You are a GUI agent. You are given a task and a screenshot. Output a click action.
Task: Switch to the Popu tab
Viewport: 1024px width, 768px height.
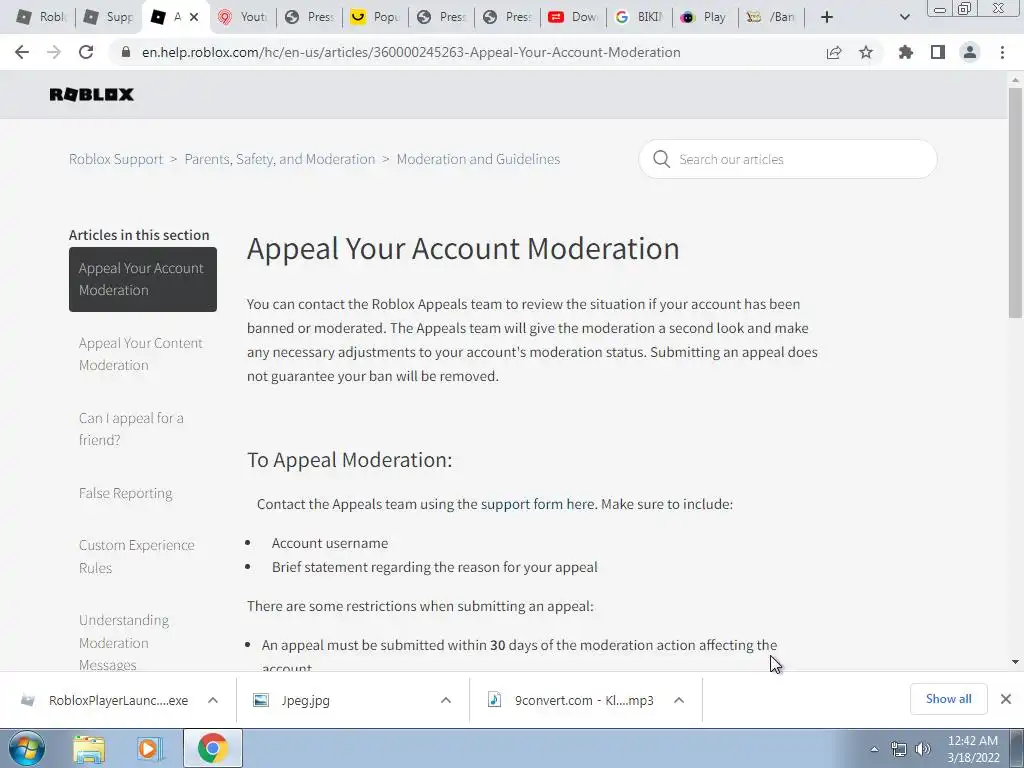coord(375,17)
